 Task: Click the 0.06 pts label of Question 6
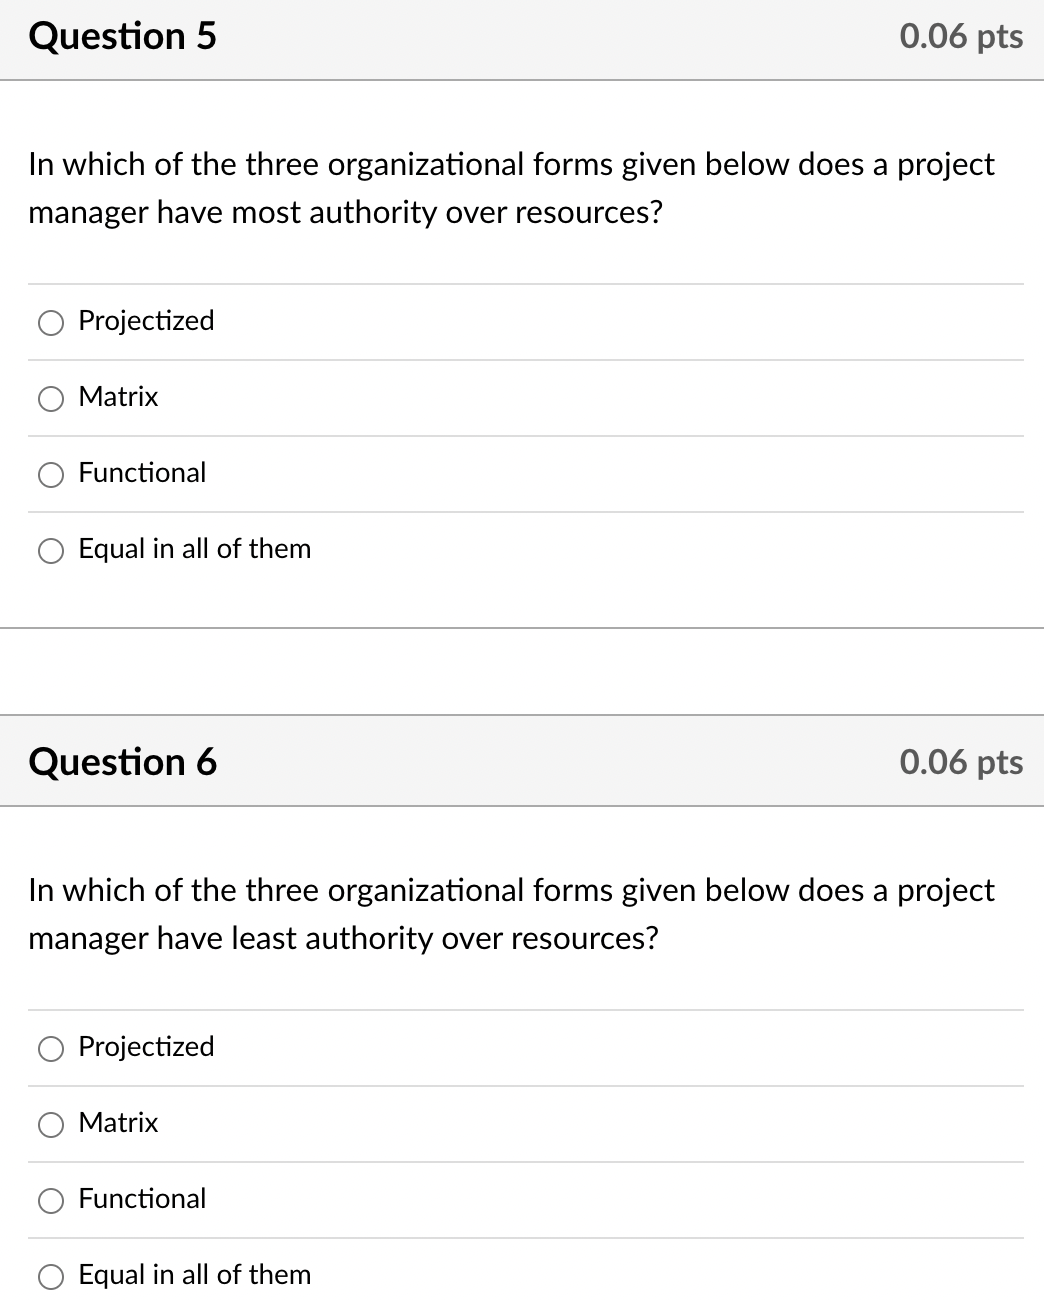(x=960, y=762)
